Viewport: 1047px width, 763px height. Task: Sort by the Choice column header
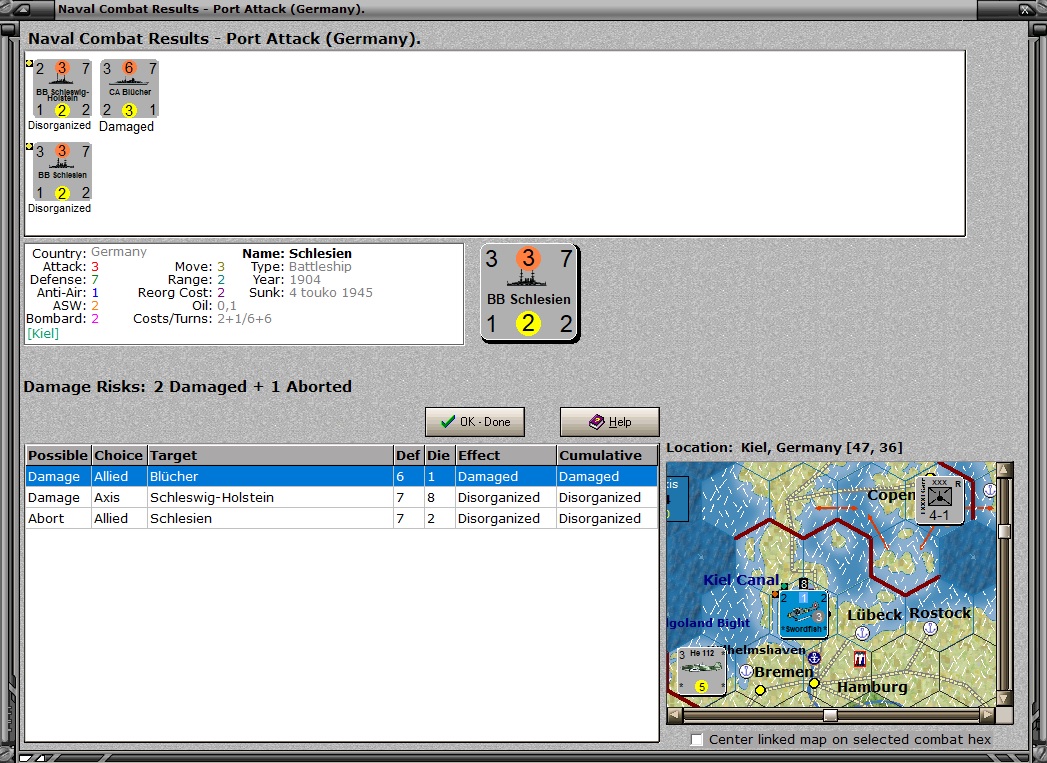(x=119, y=455)
